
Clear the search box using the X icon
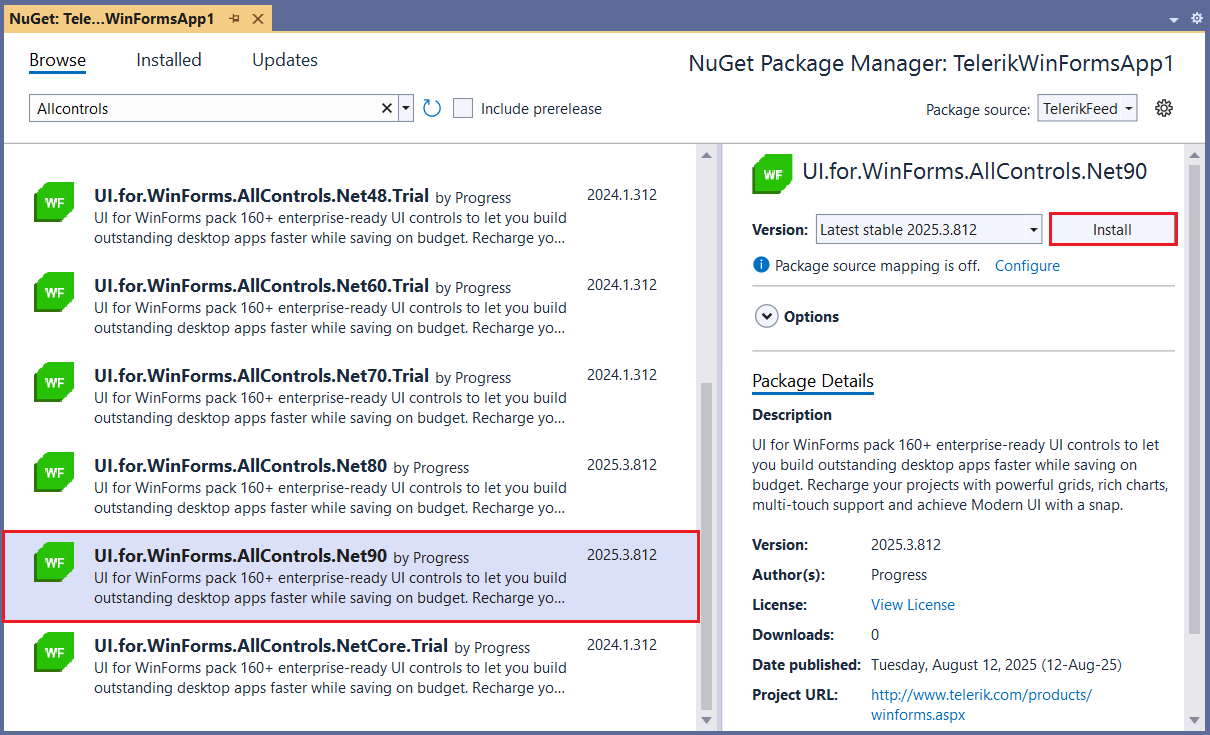point(386,107)
